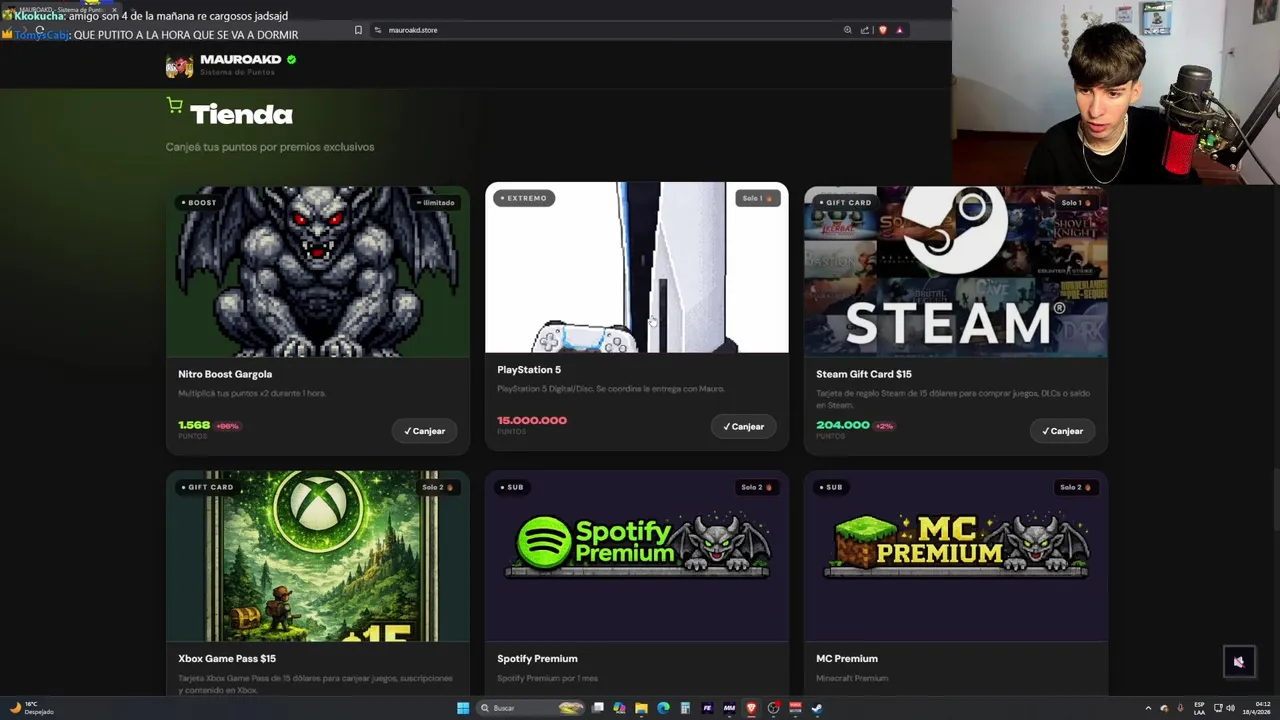Click the SUB tag on MC Premium card

click(830, 487)
